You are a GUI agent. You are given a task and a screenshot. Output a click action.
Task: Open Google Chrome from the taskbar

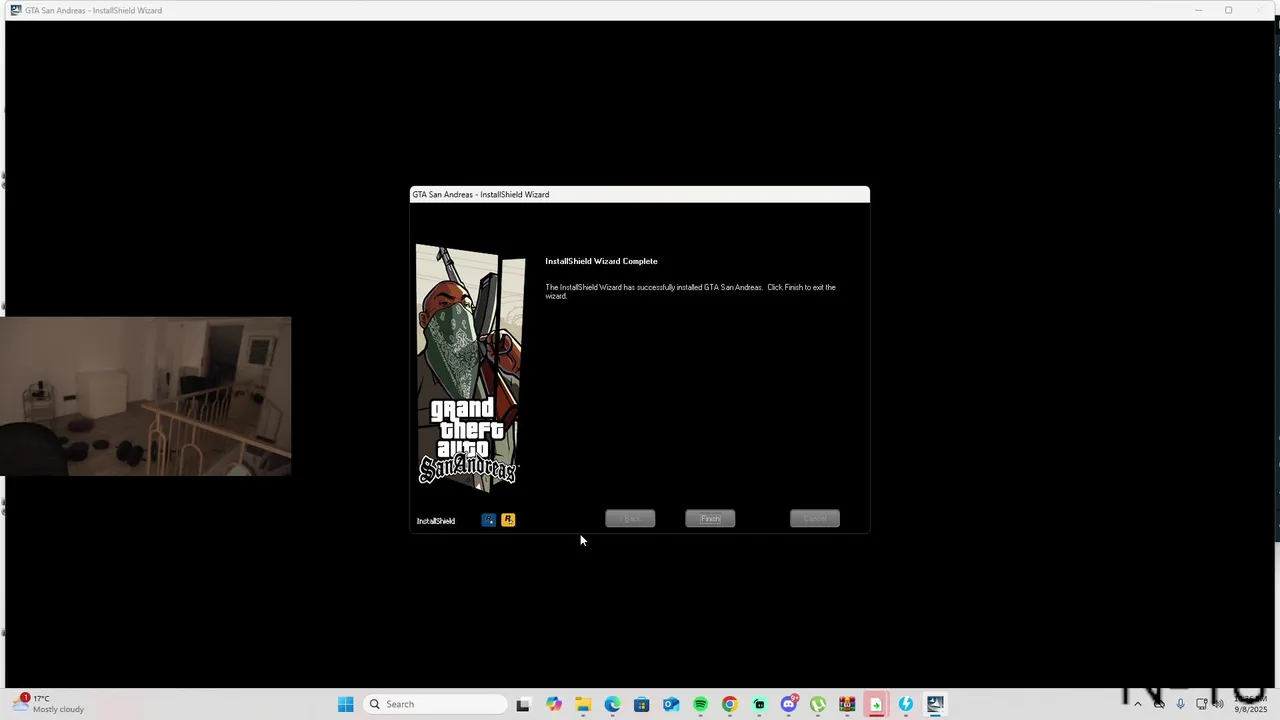pos(730,704)
